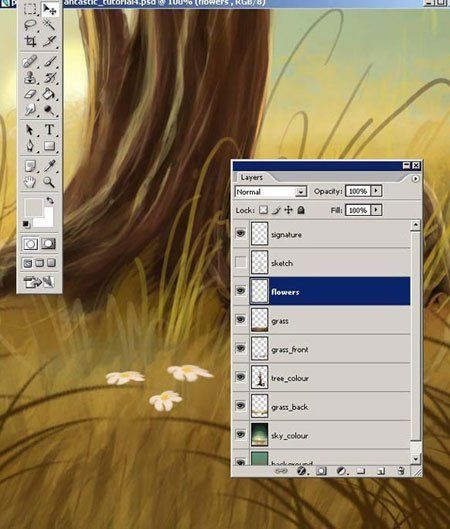
Task: Create a new layer
Action: click(x=381, y=471)
